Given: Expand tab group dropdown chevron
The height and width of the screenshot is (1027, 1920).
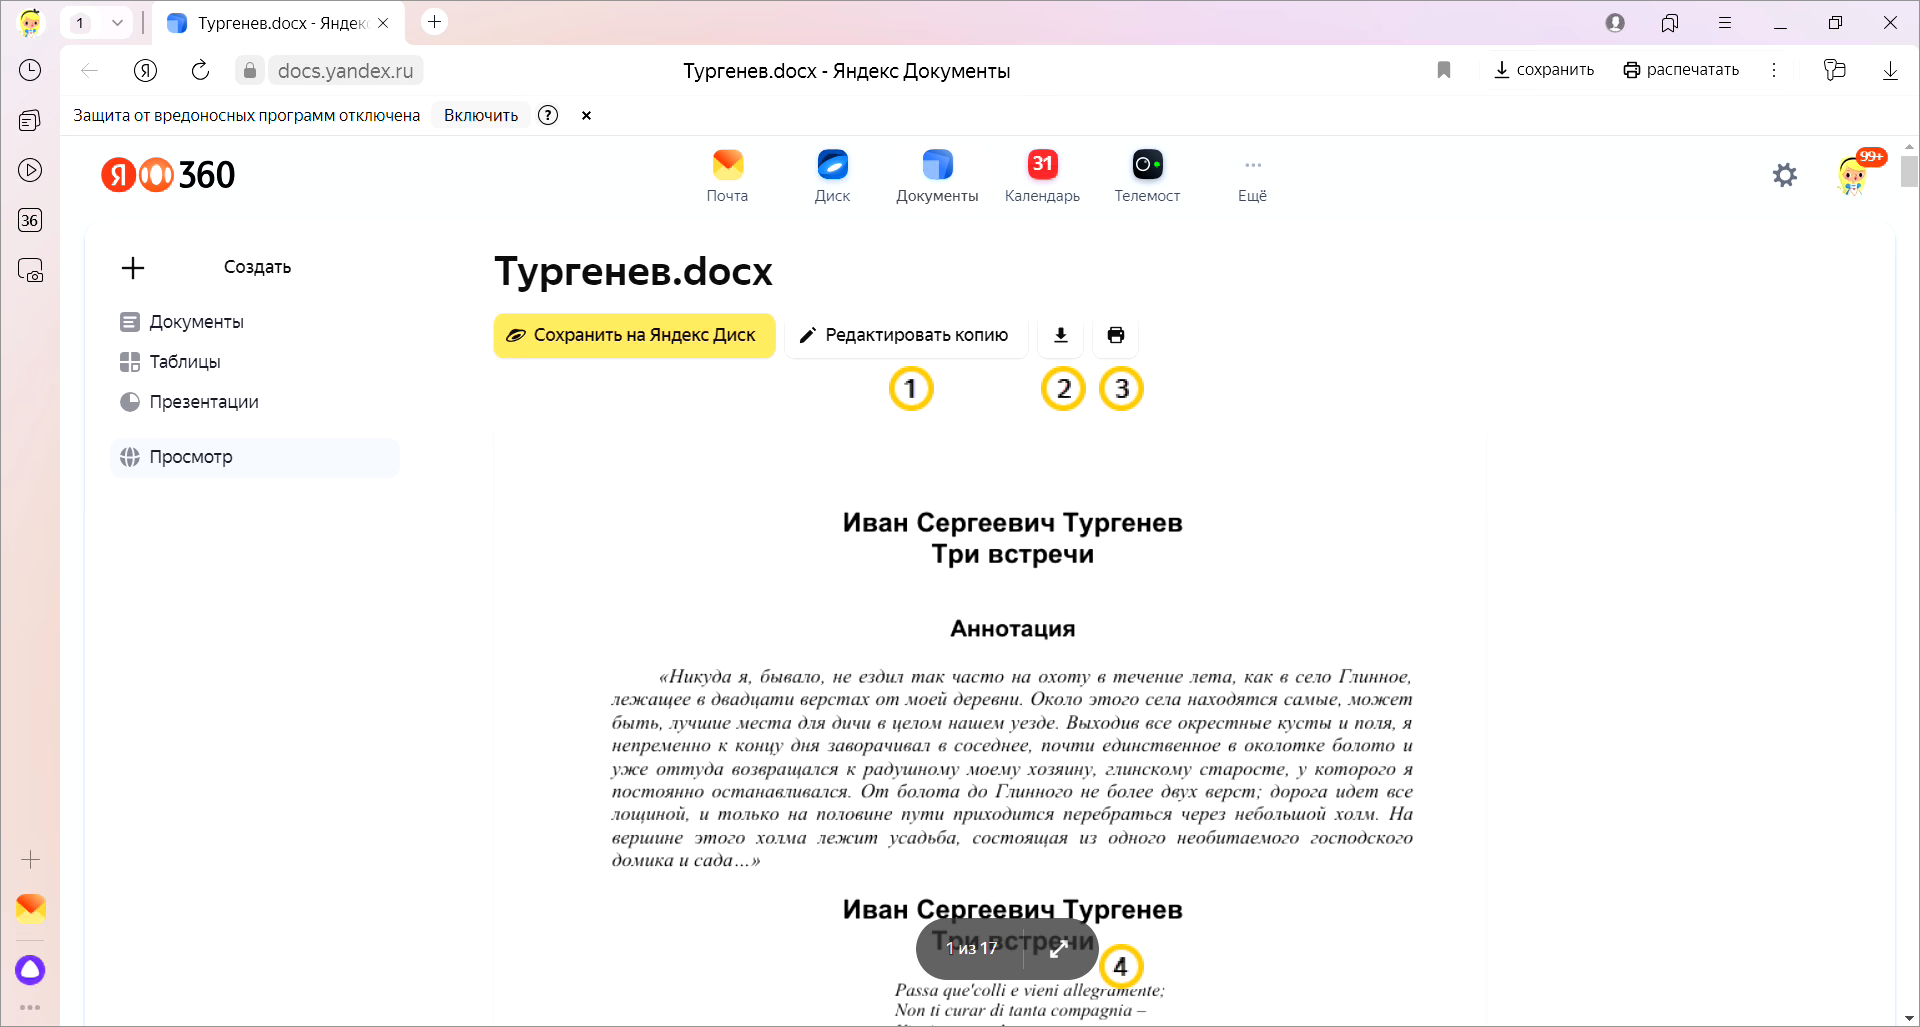Looking at the screenshot, I should 117,23.
